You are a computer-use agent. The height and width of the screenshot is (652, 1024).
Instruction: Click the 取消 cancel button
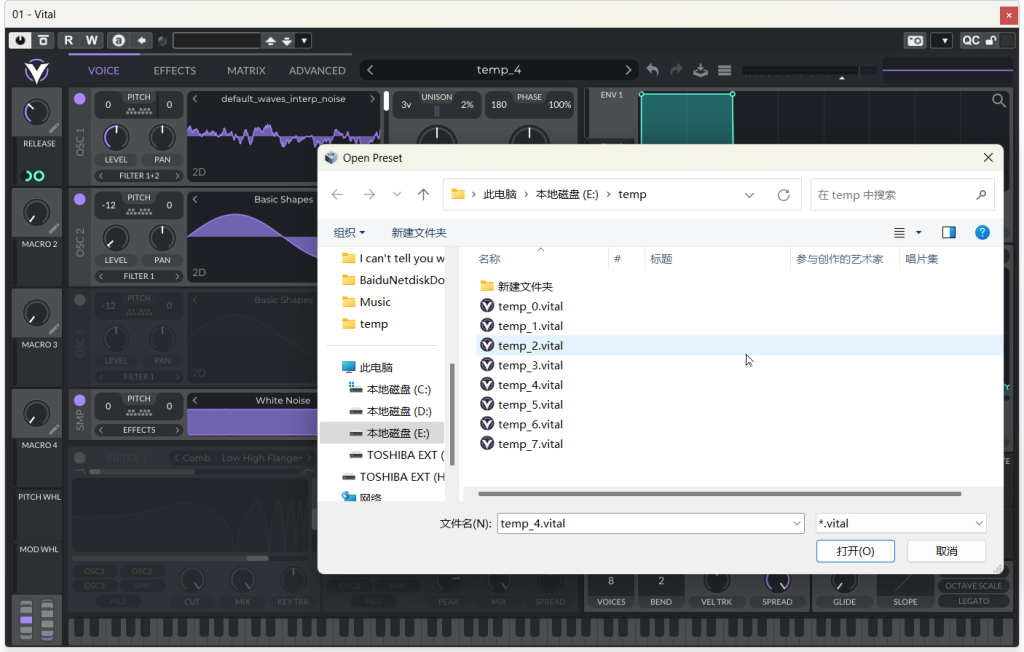946,551
